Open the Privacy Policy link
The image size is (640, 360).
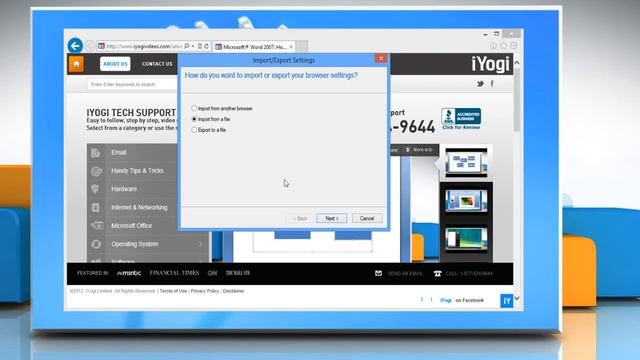tap(205, 291)
